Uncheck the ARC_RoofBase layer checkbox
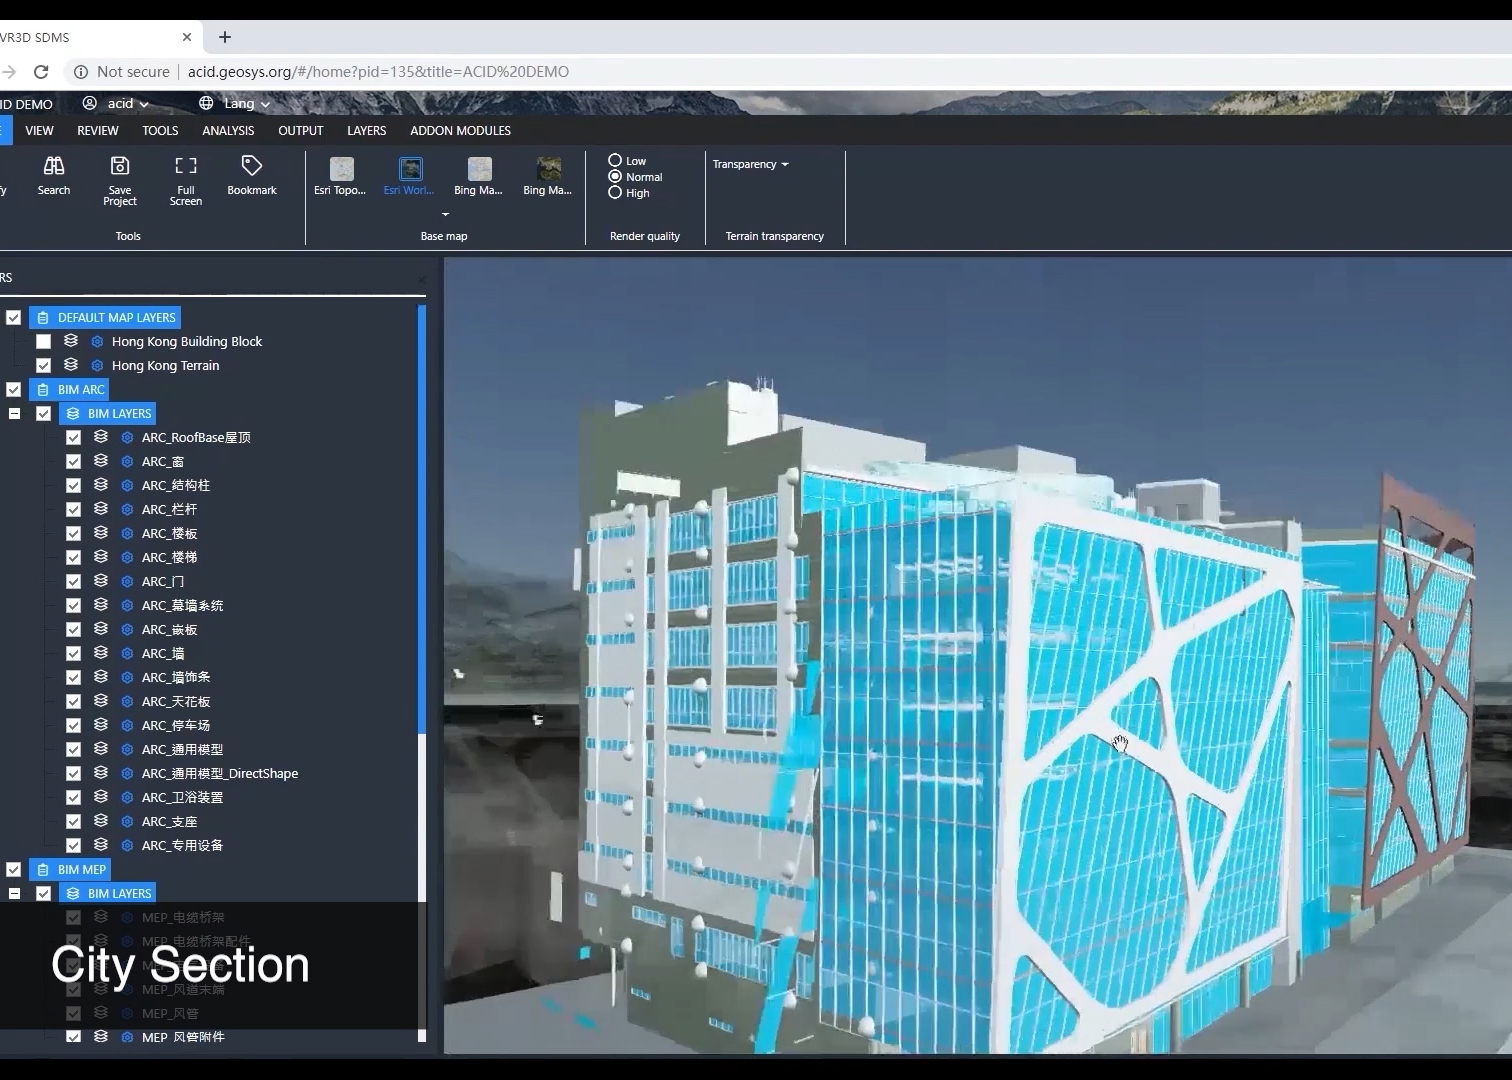The height and width of the screenshot is (1080, 1512). click(x=73, y=437)
